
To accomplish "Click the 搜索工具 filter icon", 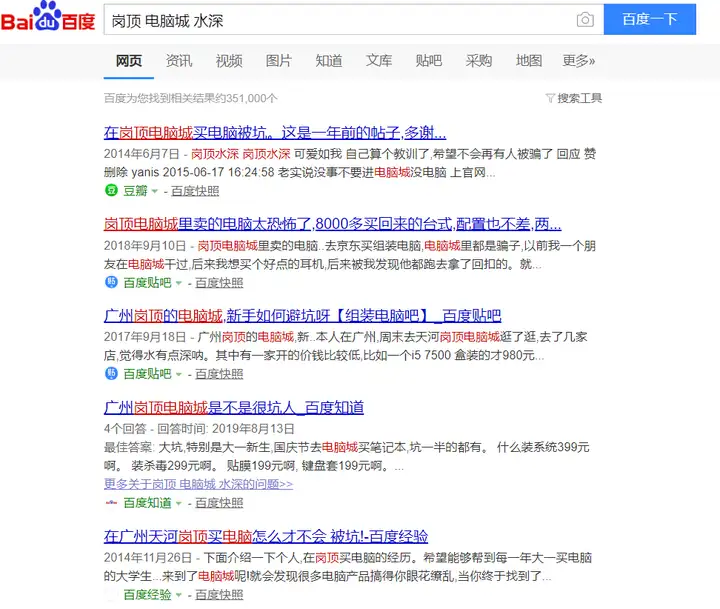I will pos(550,98).
